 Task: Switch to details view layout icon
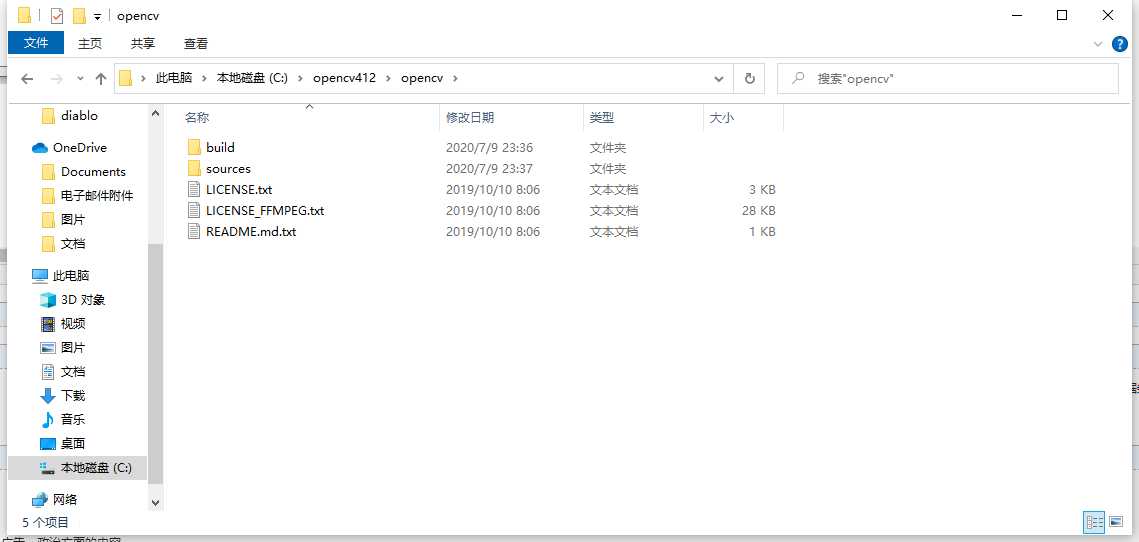point(1094,522)
